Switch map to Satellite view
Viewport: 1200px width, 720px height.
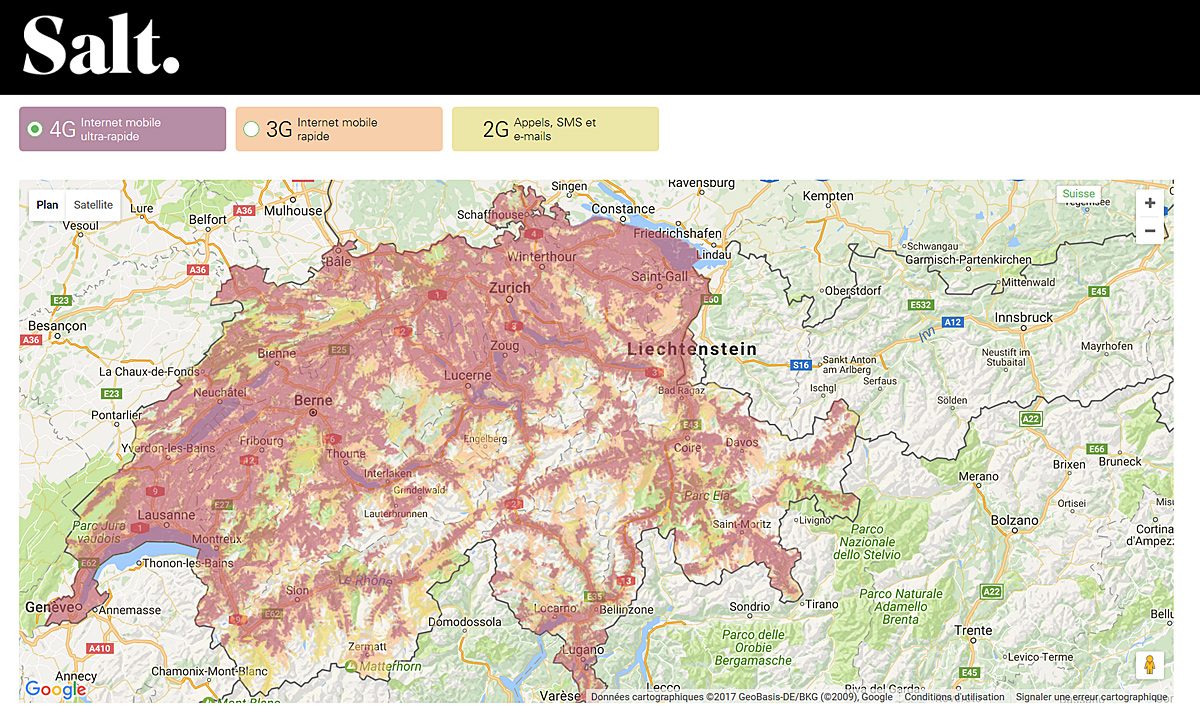93,205
